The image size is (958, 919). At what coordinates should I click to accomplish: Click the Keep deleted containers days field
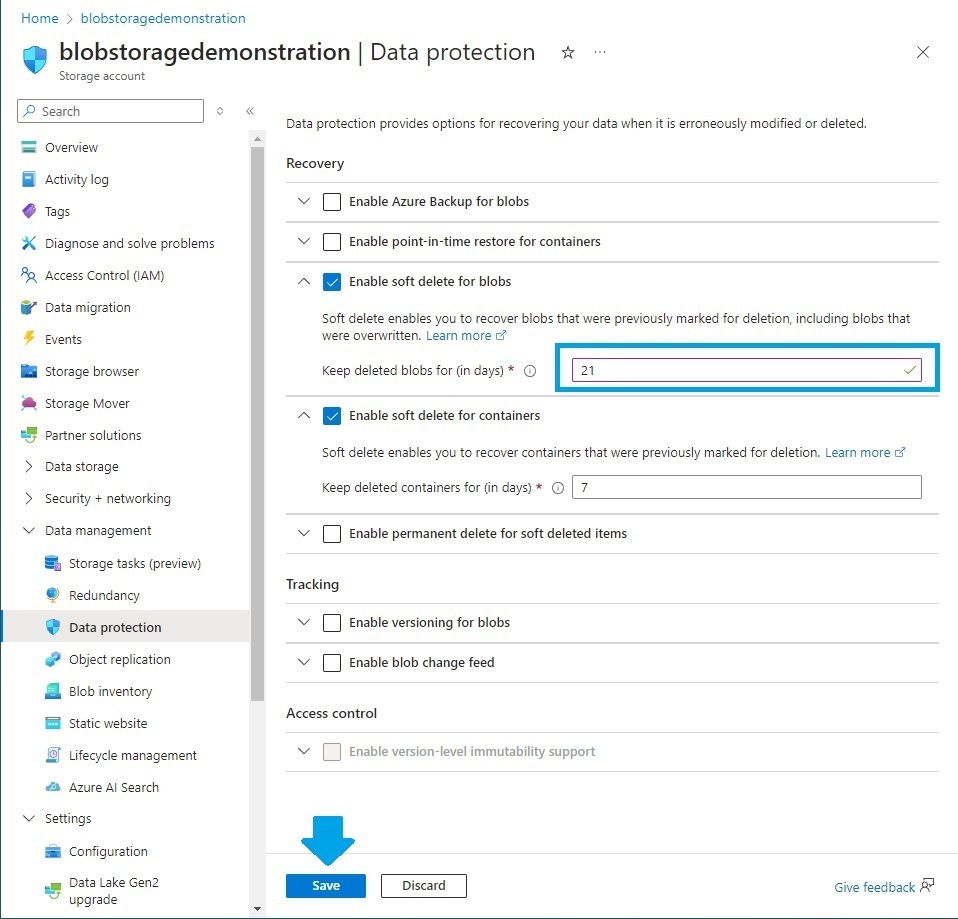pyautogui.click(x=747, y=487)
